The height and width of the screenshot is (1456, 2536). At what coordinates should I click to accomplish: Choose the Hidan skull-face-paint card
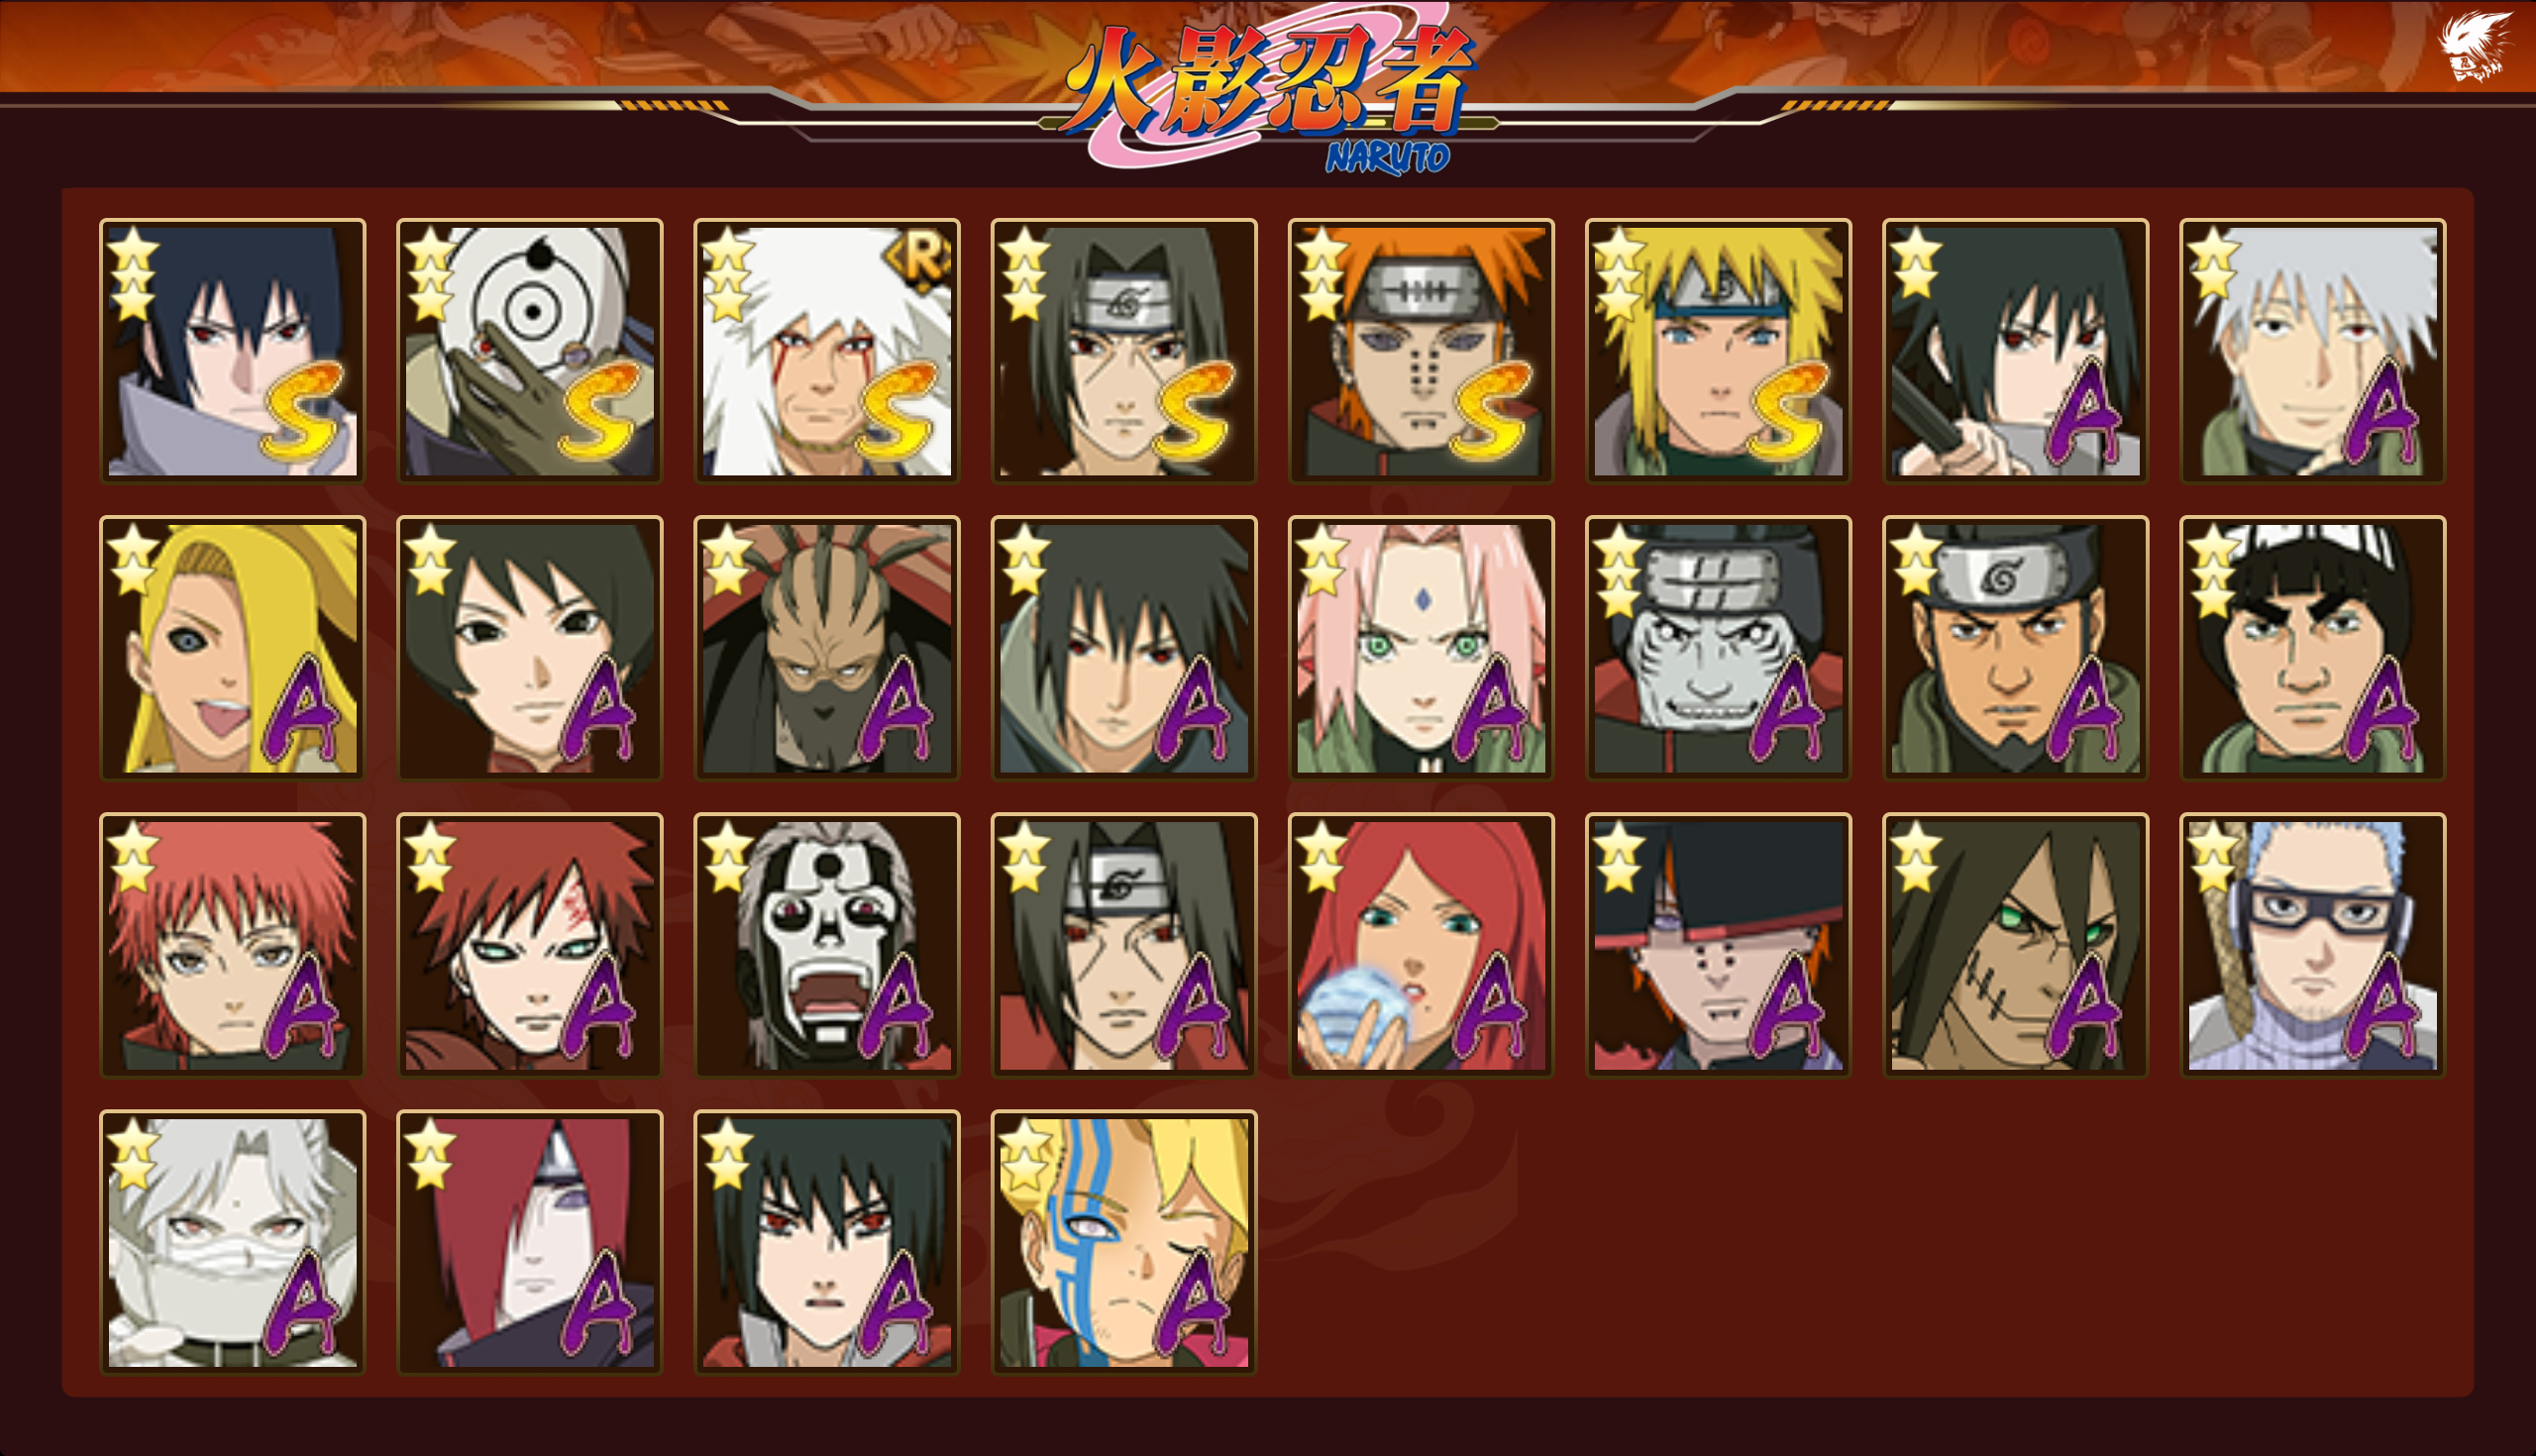[x=827, y=945]
